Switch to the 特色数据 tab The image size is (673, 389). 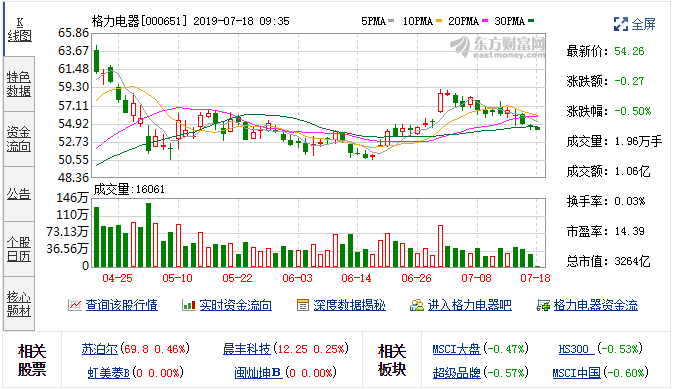click(x=19, y=84)
